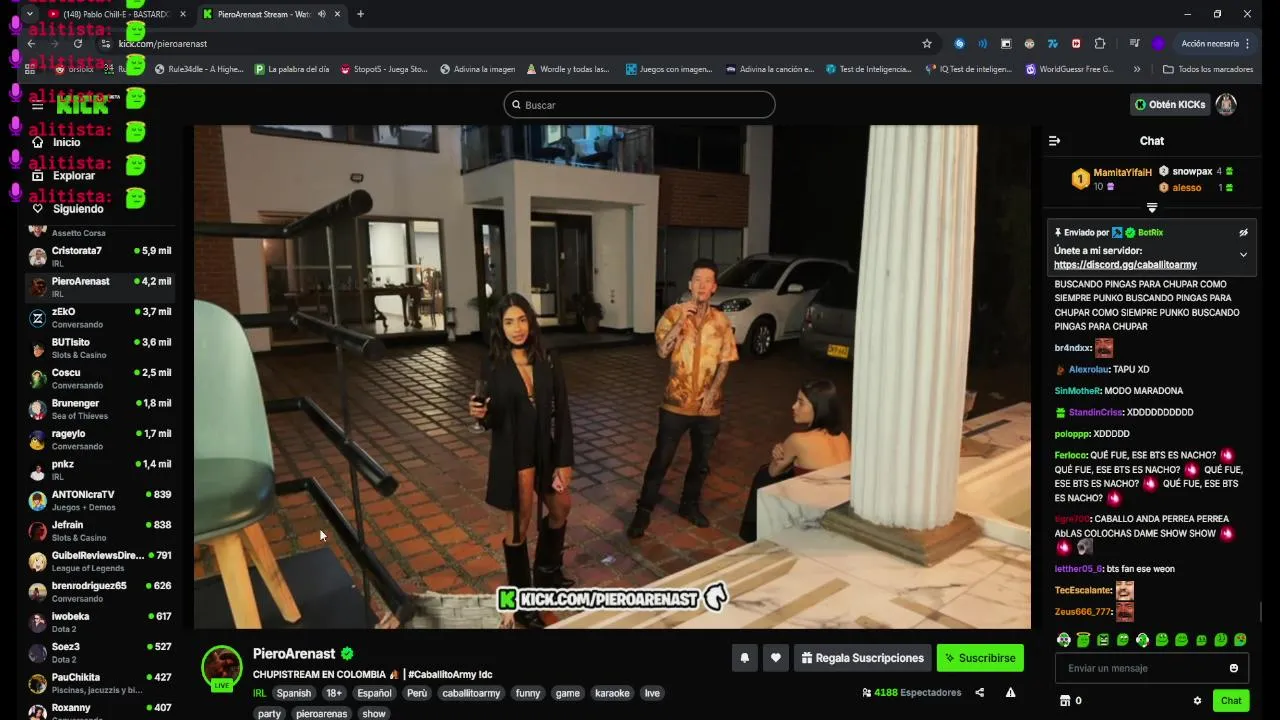Click the caballitoarmy tag

(471, 693)
